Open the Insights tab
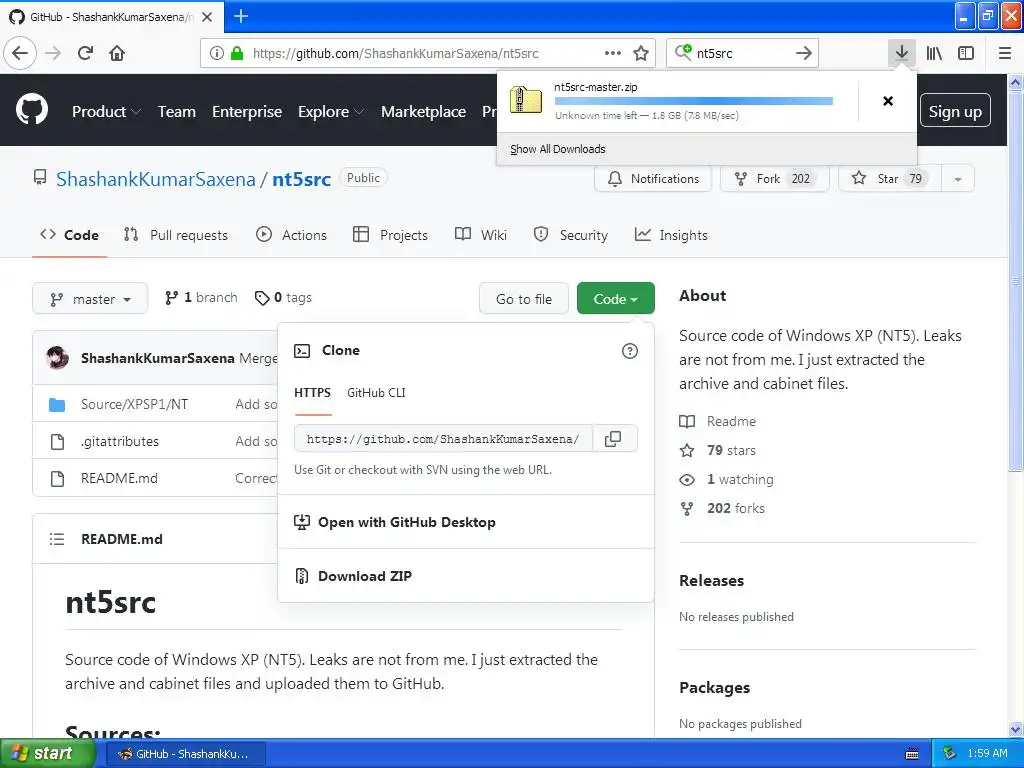Image resolution: width=1024 pixels, height=768 pixels. [x=671, y=235]
